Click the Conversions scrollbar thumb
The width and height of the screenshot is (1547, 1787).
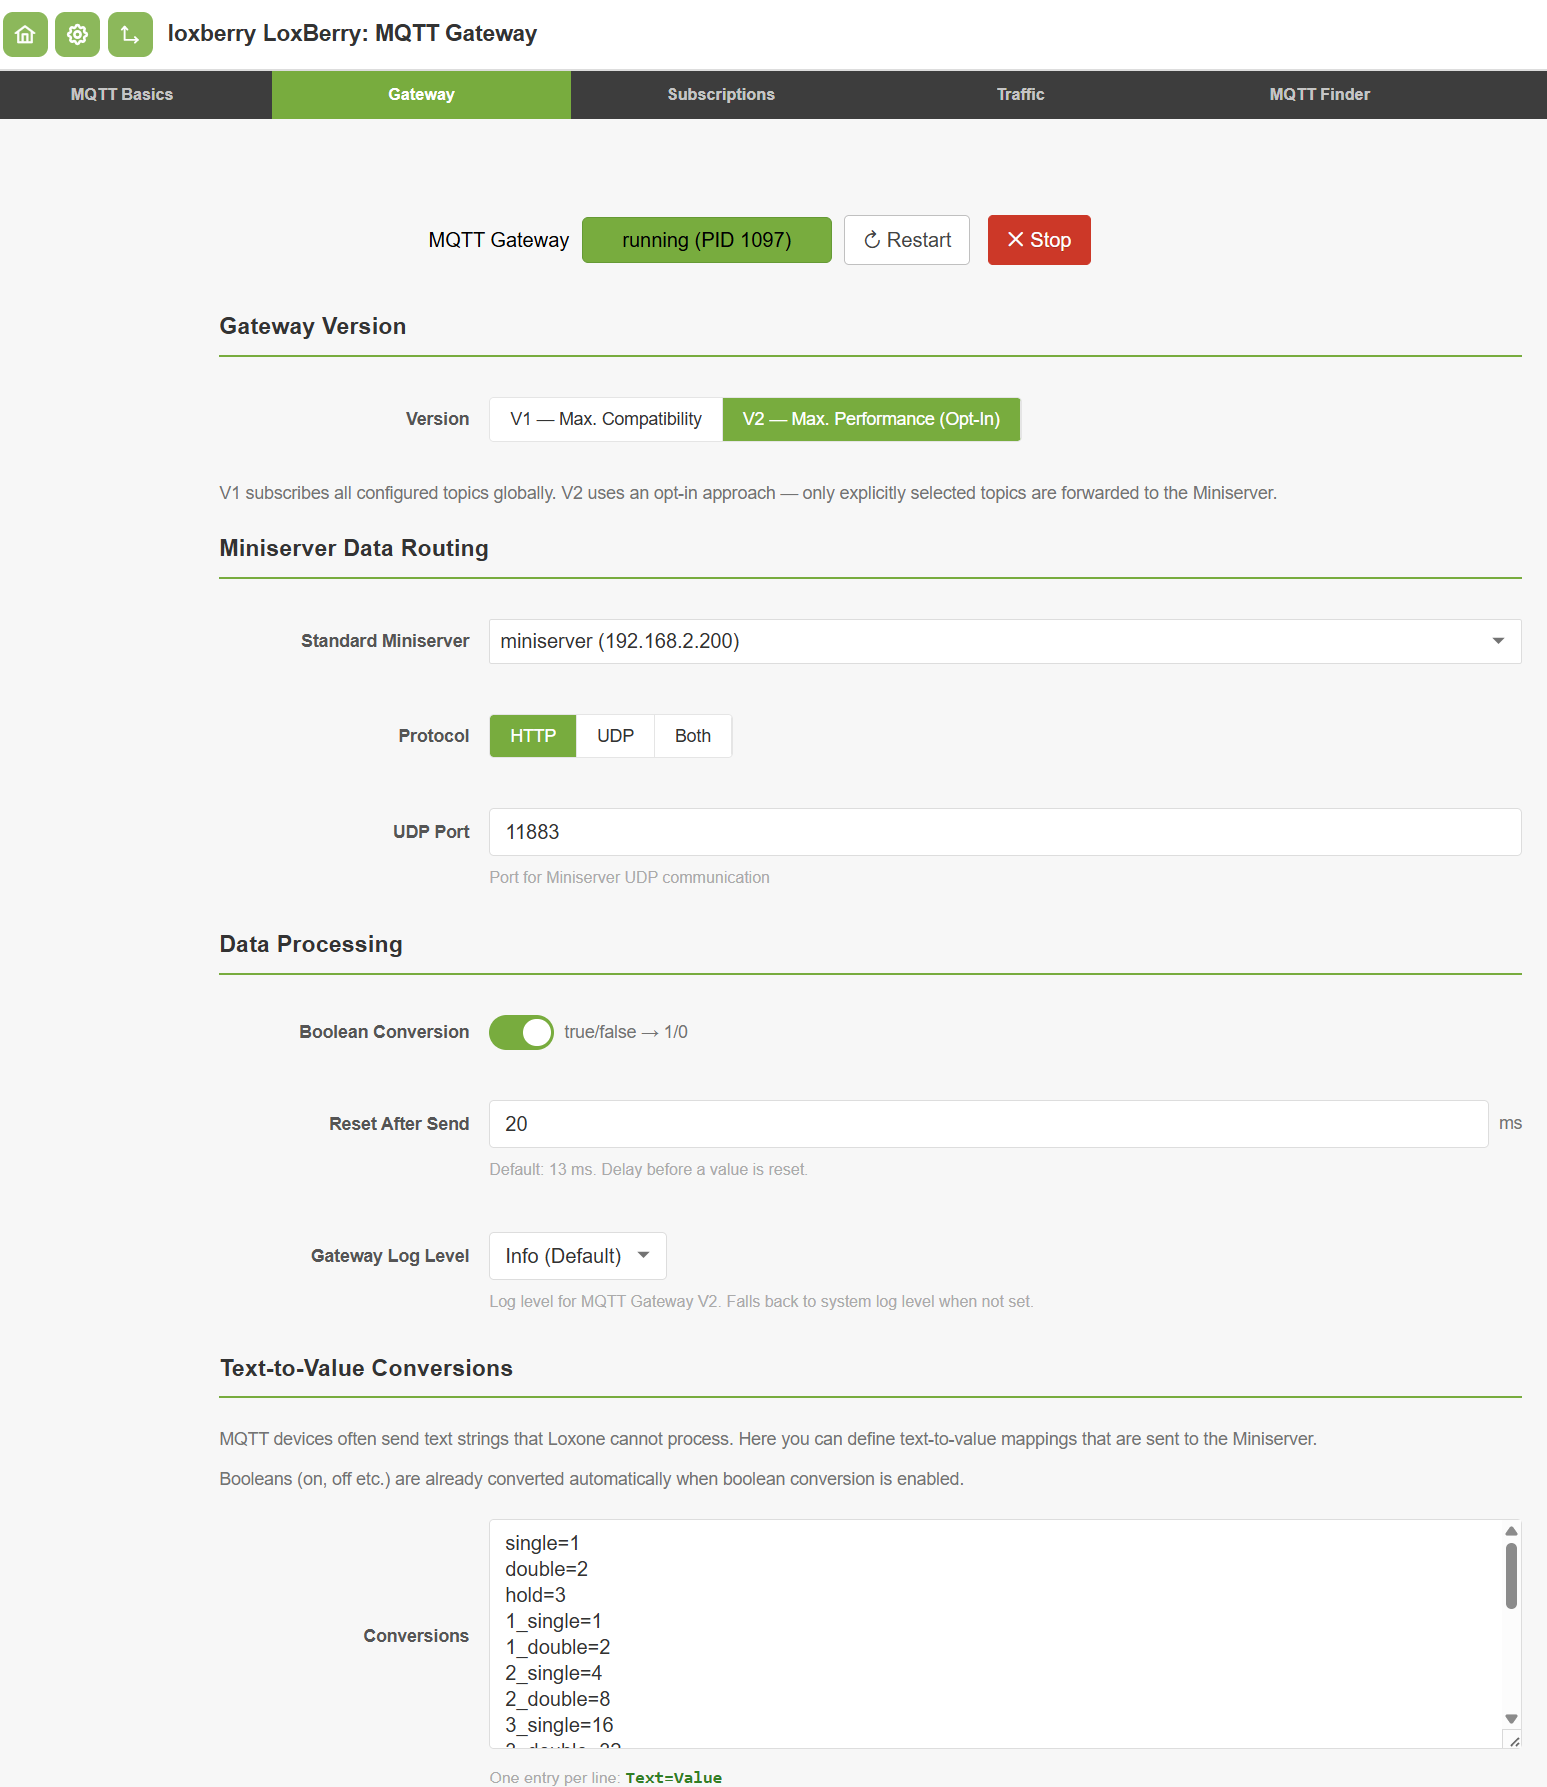1511,1576
